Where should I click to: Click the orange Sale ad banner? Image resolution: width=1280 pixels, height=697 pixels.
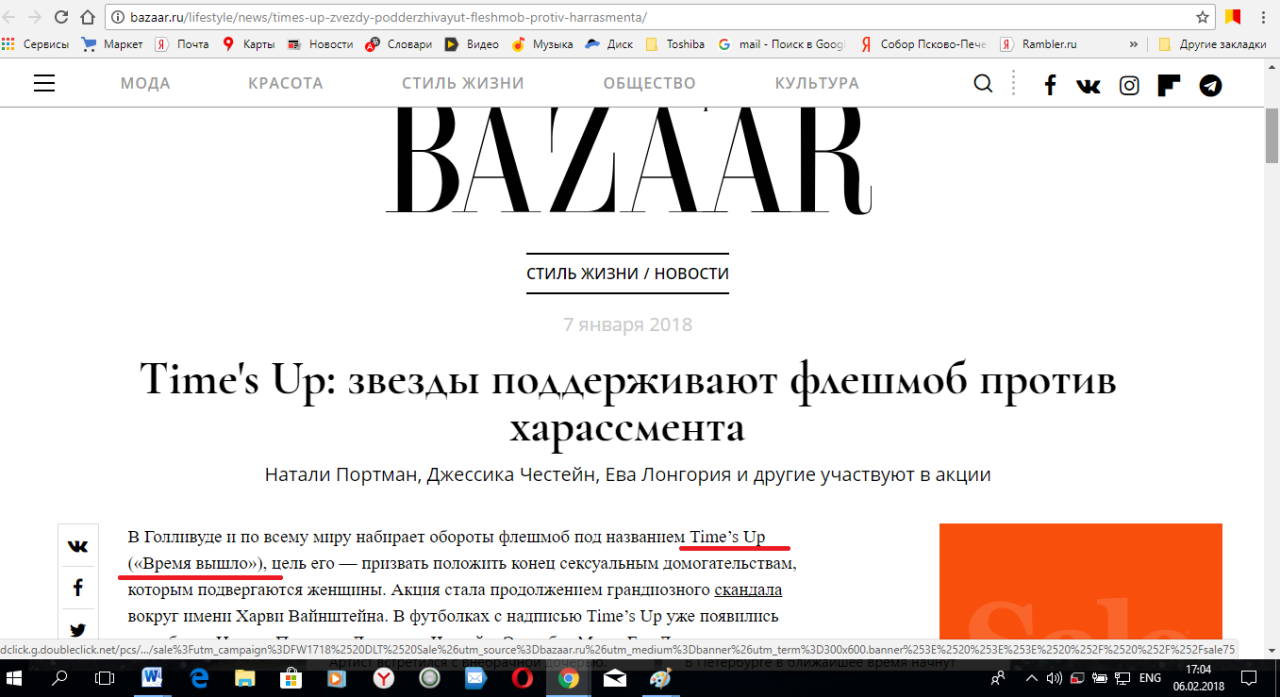[x=1081, y=582]
